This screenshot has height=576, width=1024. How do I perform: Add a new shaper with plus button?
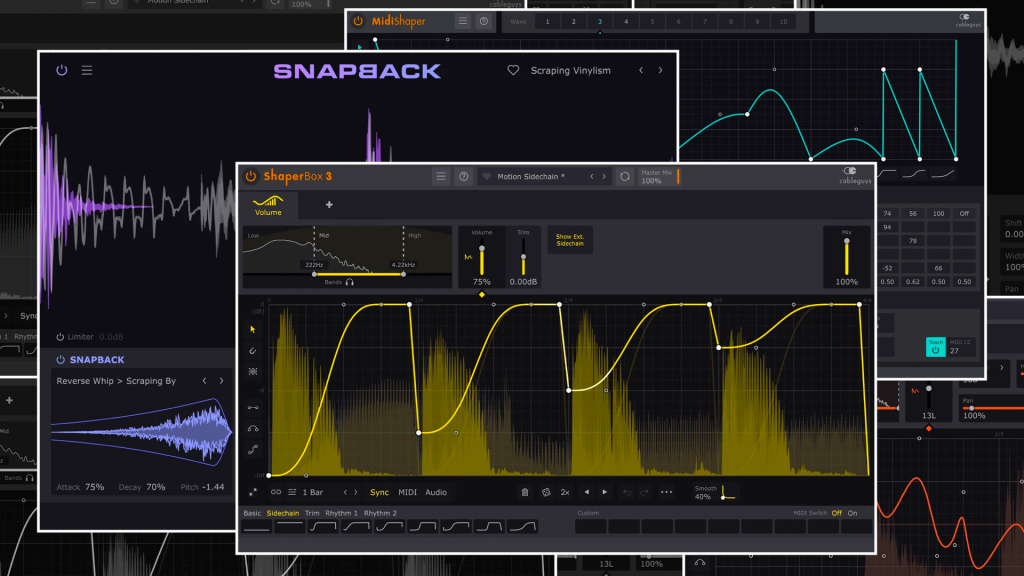(329, 205)
